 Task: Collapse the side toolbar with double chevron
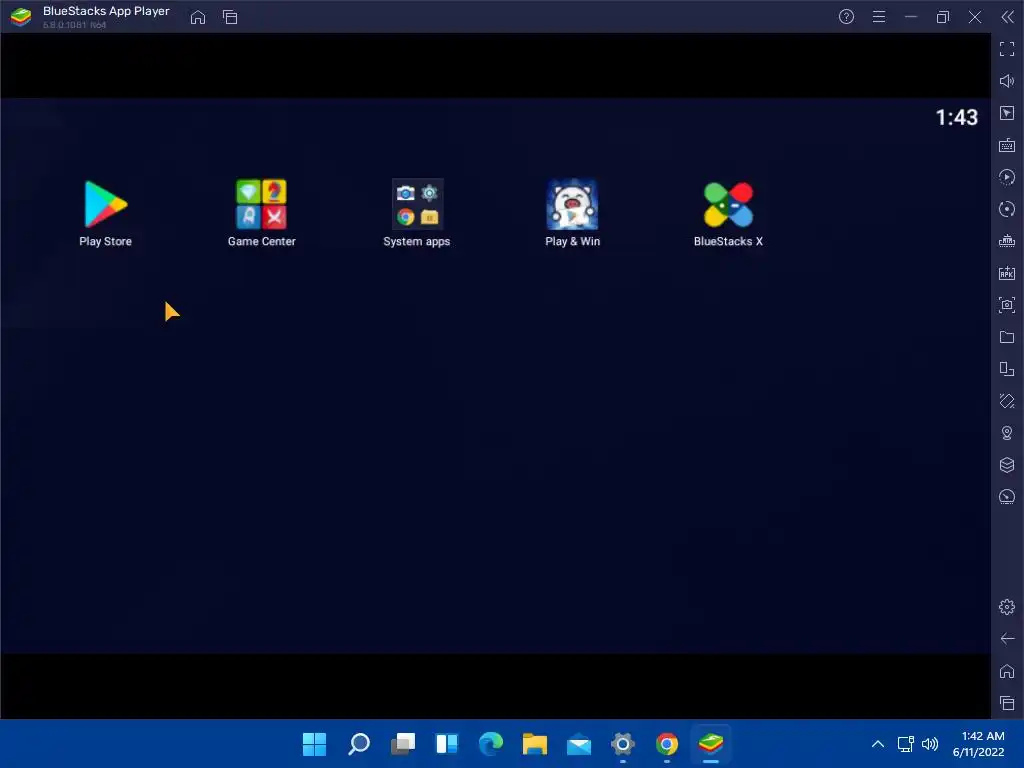point(1008,17)
